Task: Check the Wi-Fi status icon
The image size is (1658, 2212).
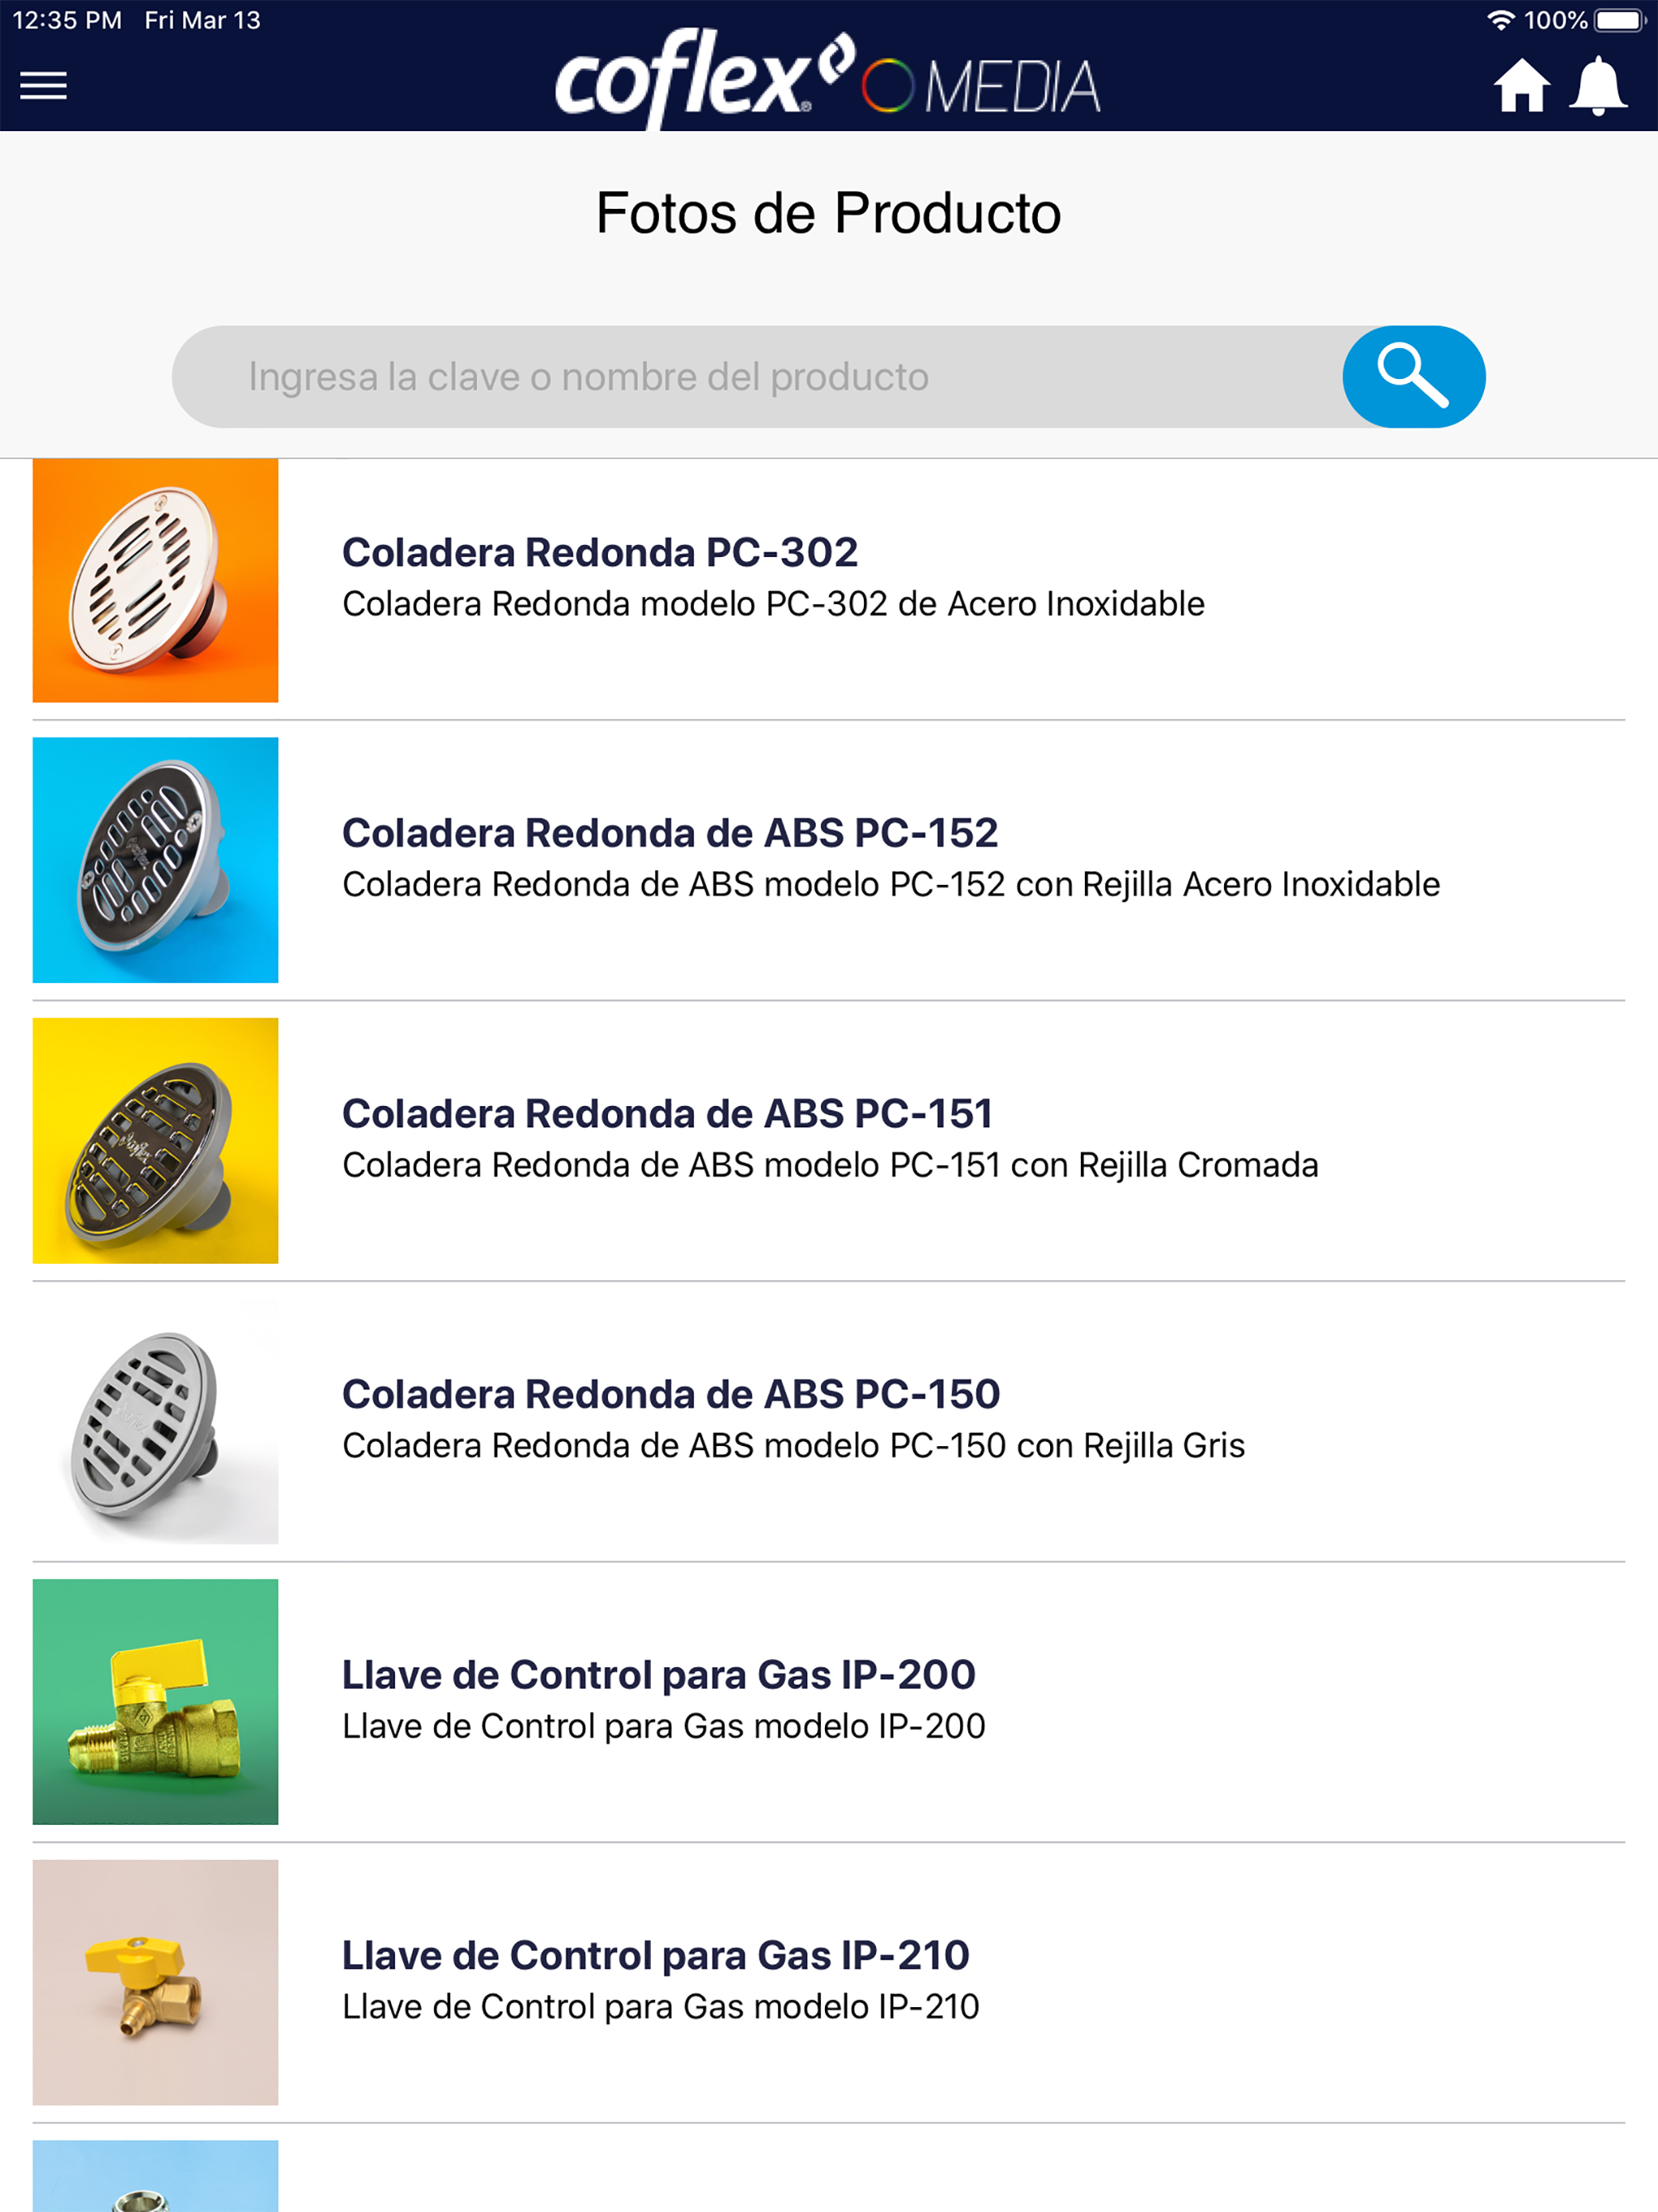Action: (x=1500, y=20)
